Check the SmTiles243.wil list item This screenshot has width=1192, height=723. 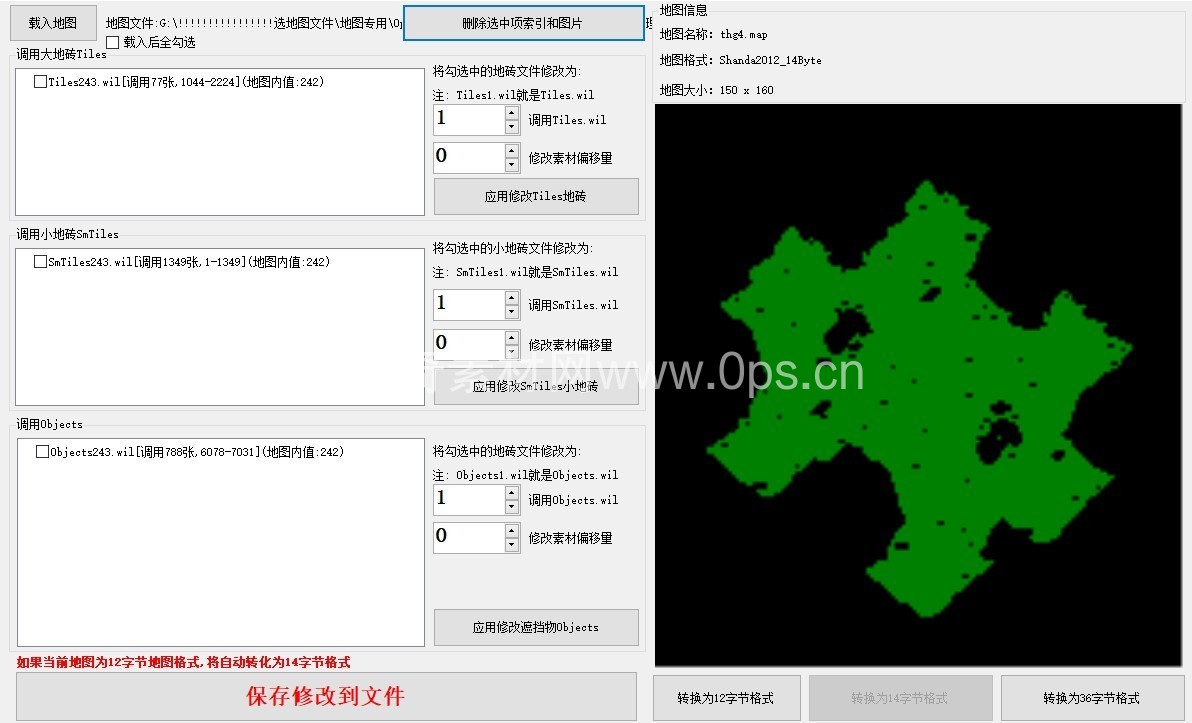[x=40, y=262]
